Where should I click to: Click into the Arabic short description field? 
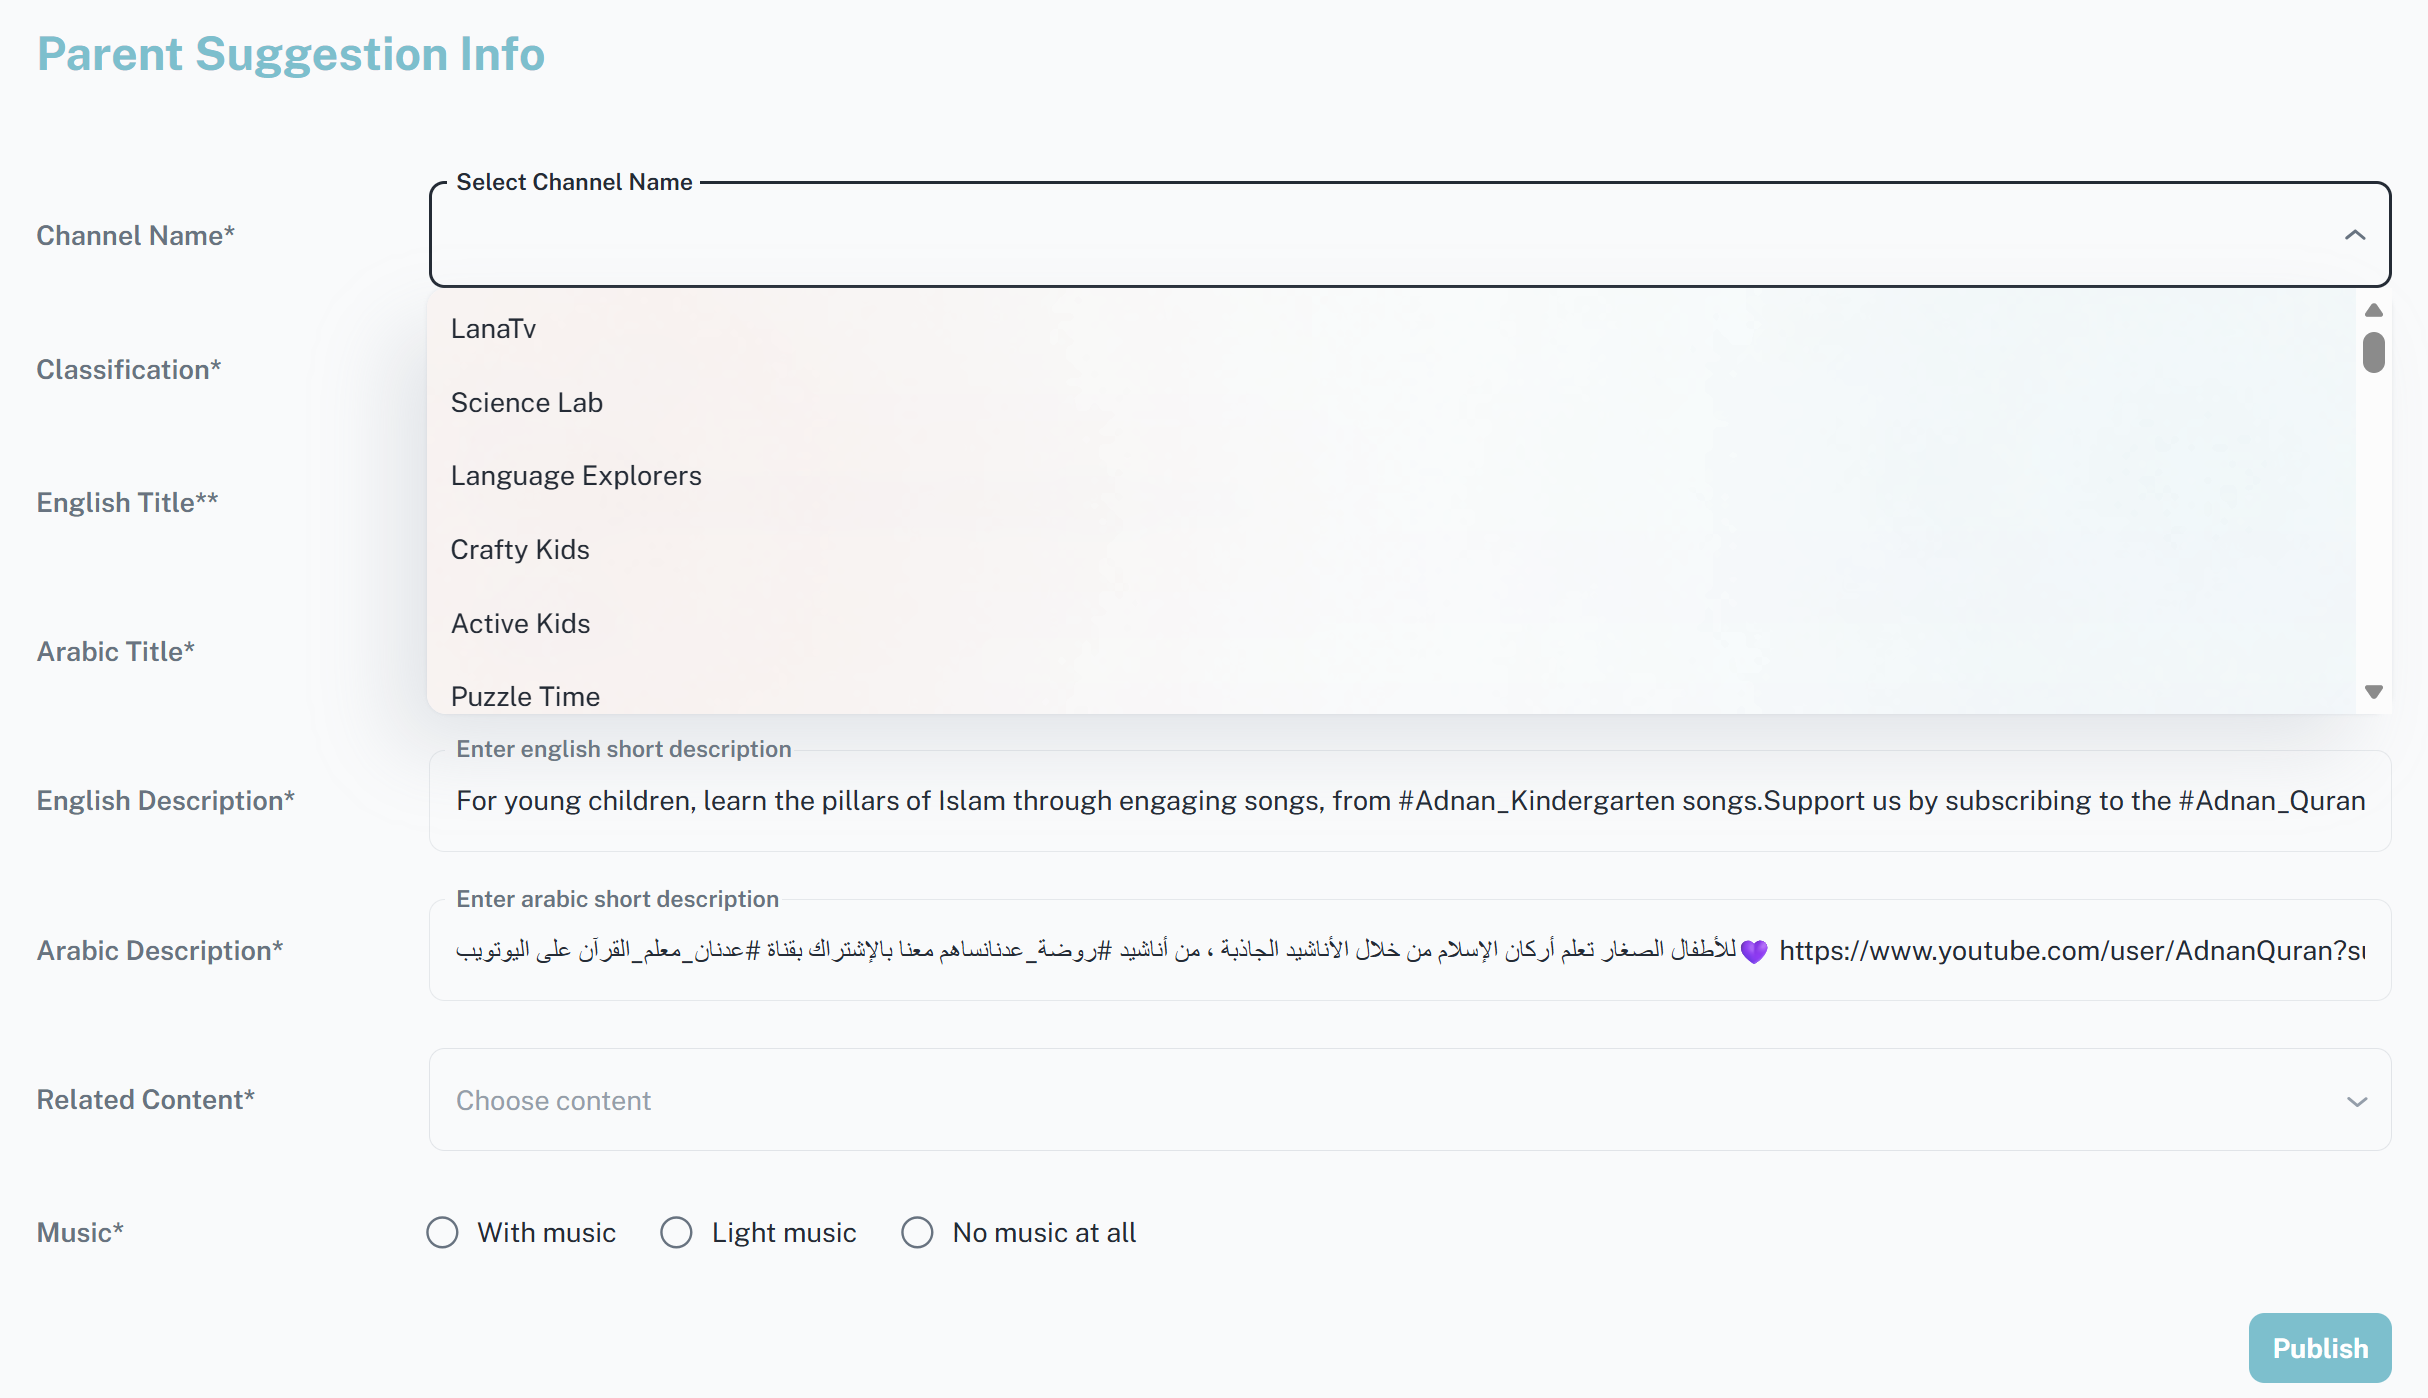[1410, 951]
